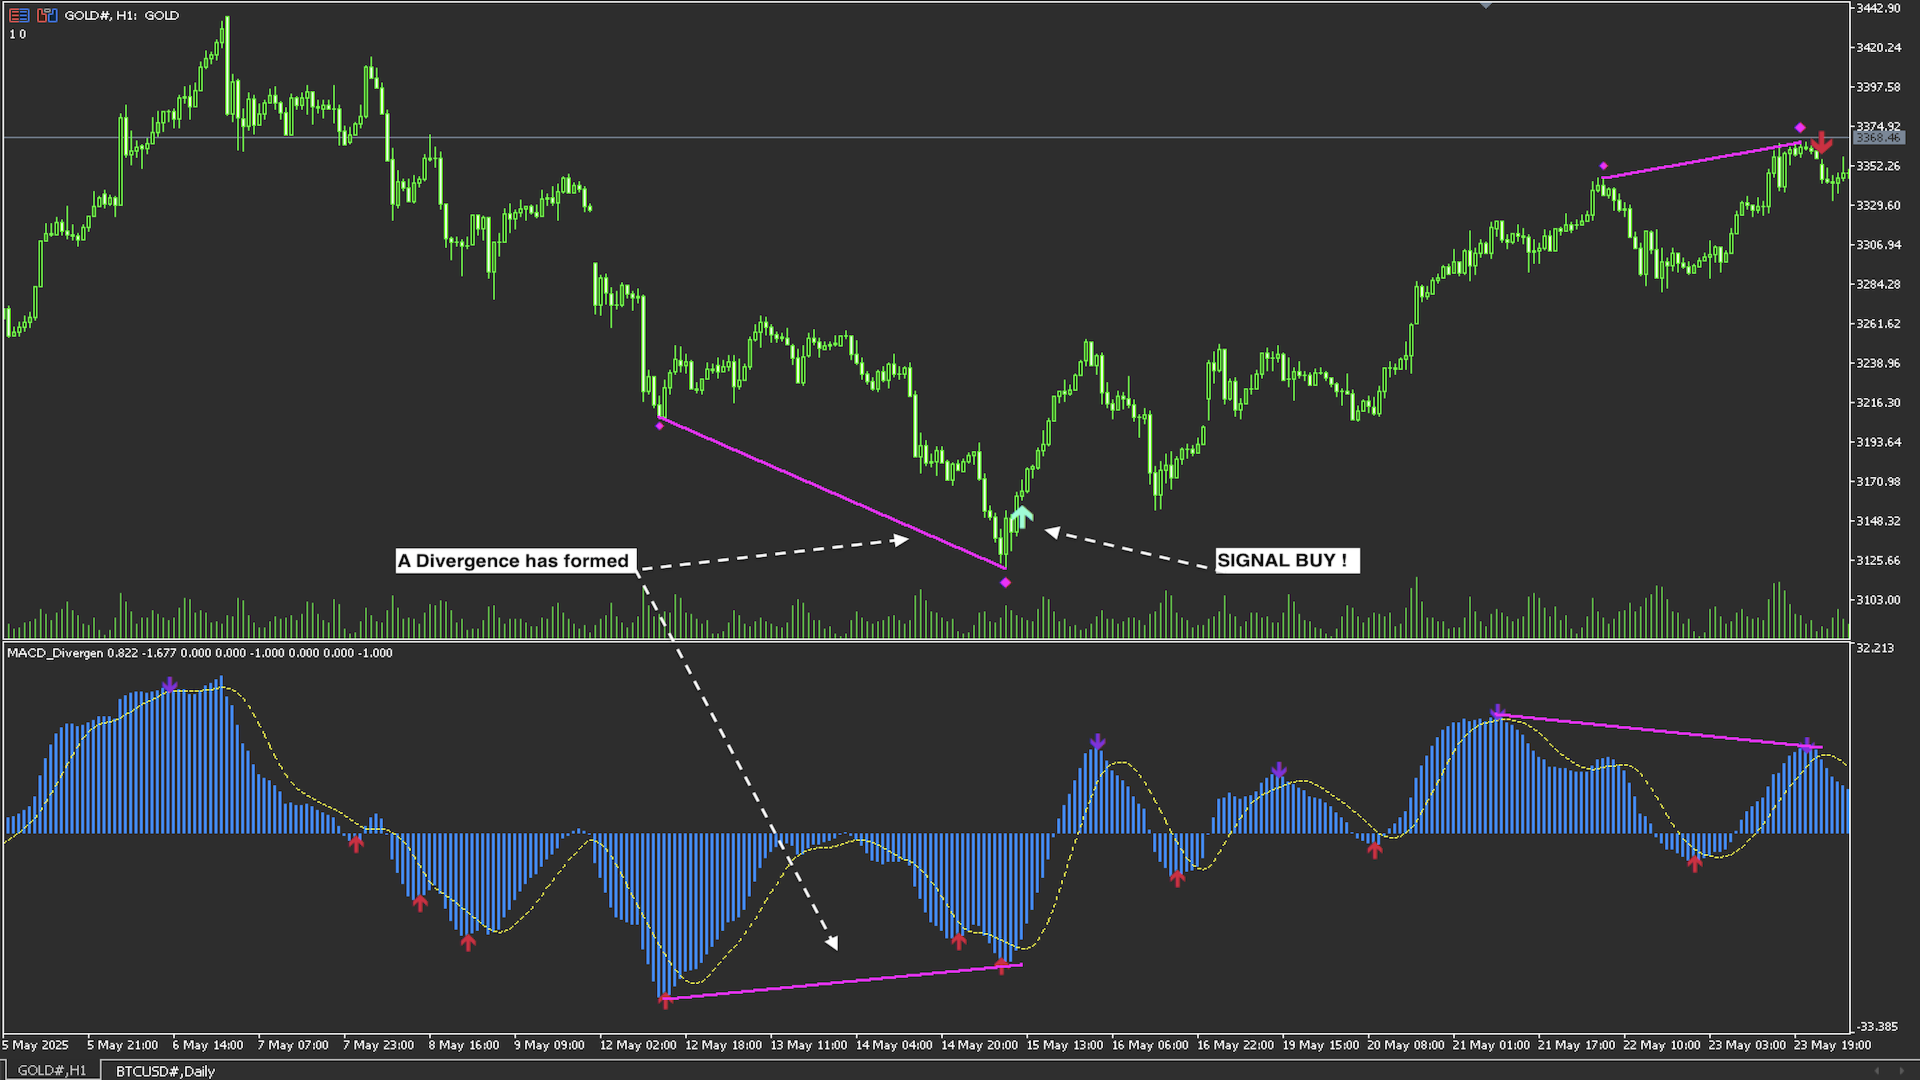
Task: Click the 9 May 09:00 time label
Action: [549, 1045]
